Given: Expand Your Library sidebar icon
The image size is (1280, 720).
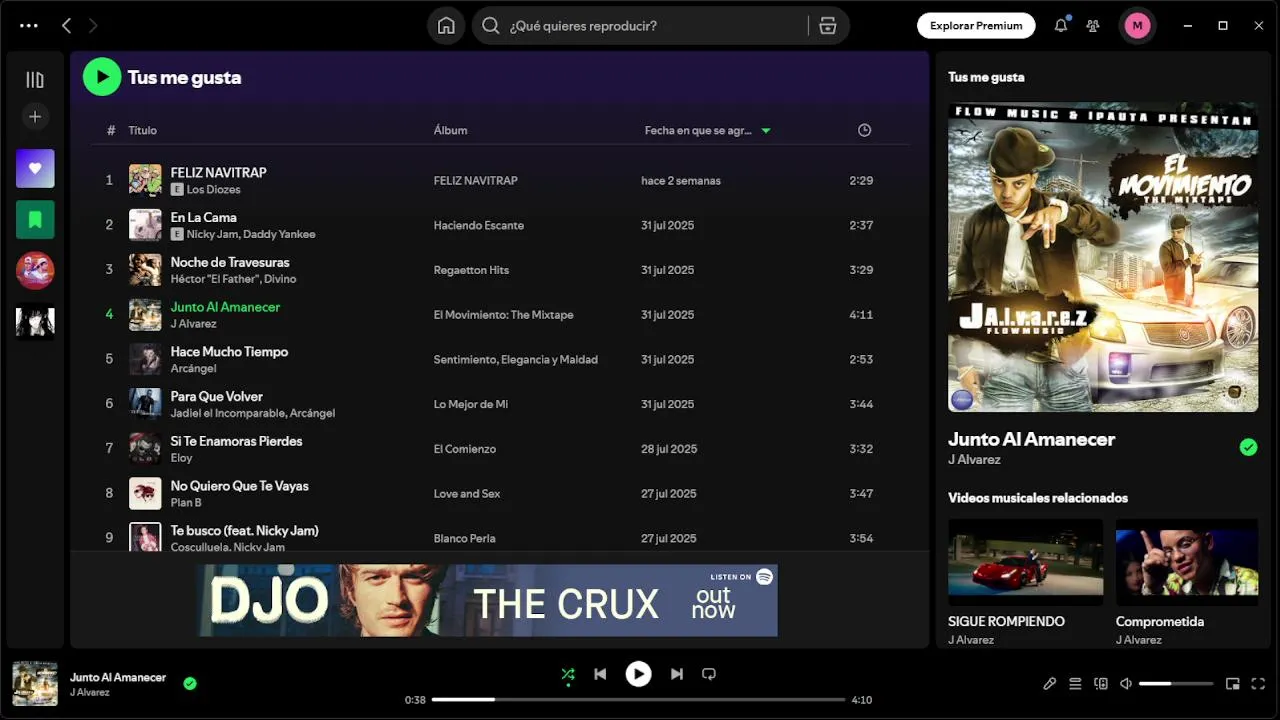Looking at the screenshot, I should click(x=35, y=80).
